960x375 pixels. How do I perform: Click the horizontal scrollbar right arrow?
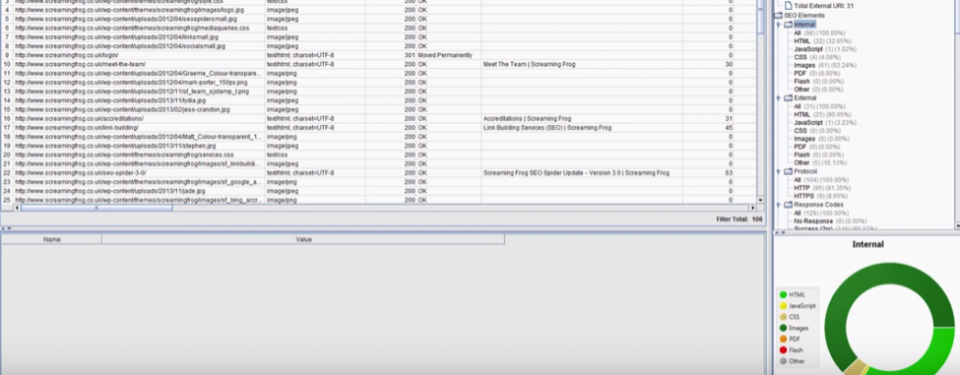pyautogui.click(x=752, y=208)
